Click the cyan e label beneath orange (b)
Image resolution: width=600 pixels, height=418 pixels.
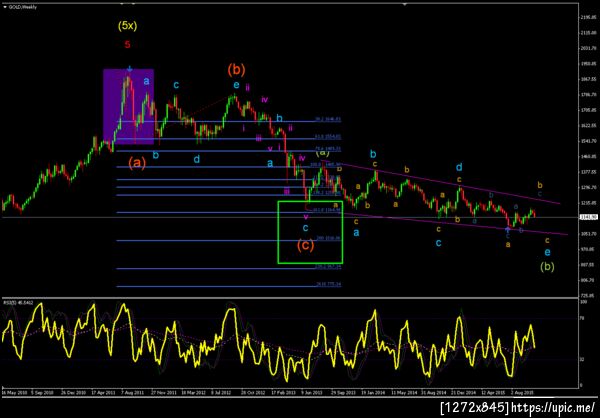point(236,85)
